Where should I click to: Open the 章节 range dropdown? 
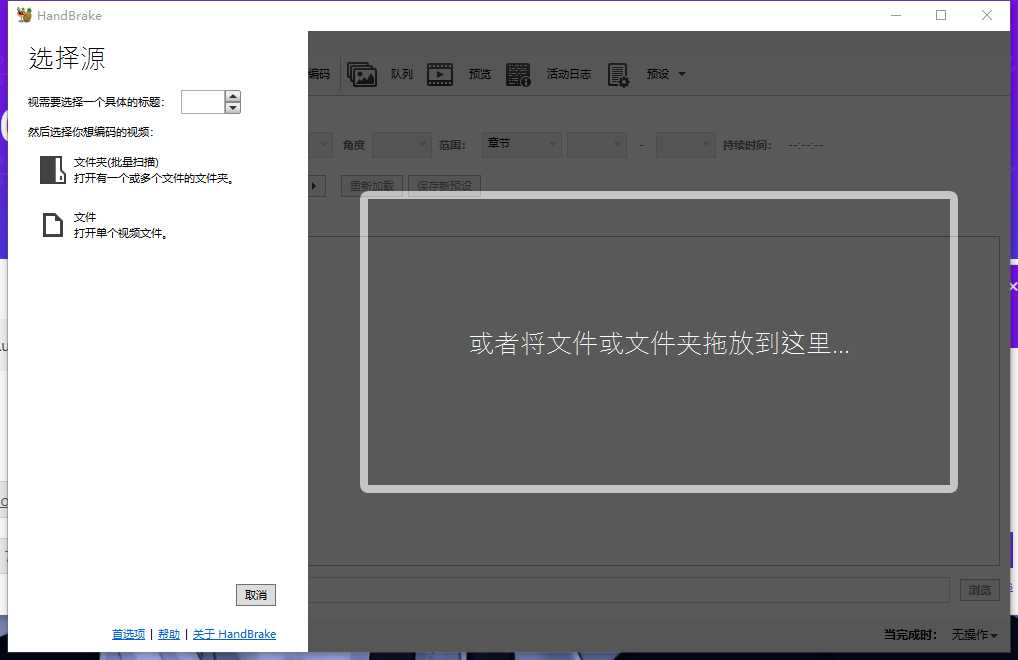point(522,144)
